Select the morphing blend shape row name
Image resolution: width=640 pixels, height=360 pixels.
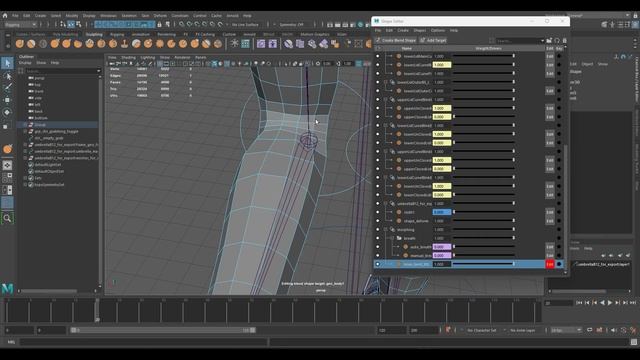point(406,229)
